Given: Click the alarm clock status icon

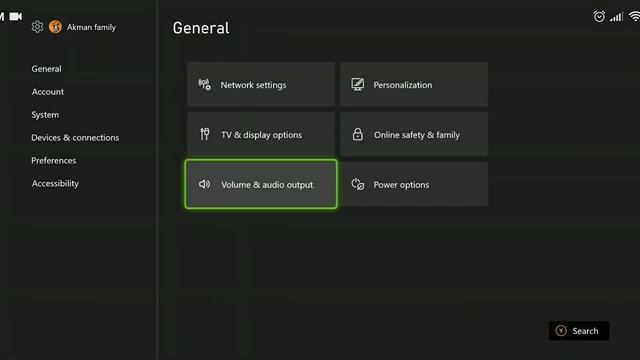Looking at the screenshot, I should coord(599,16).
